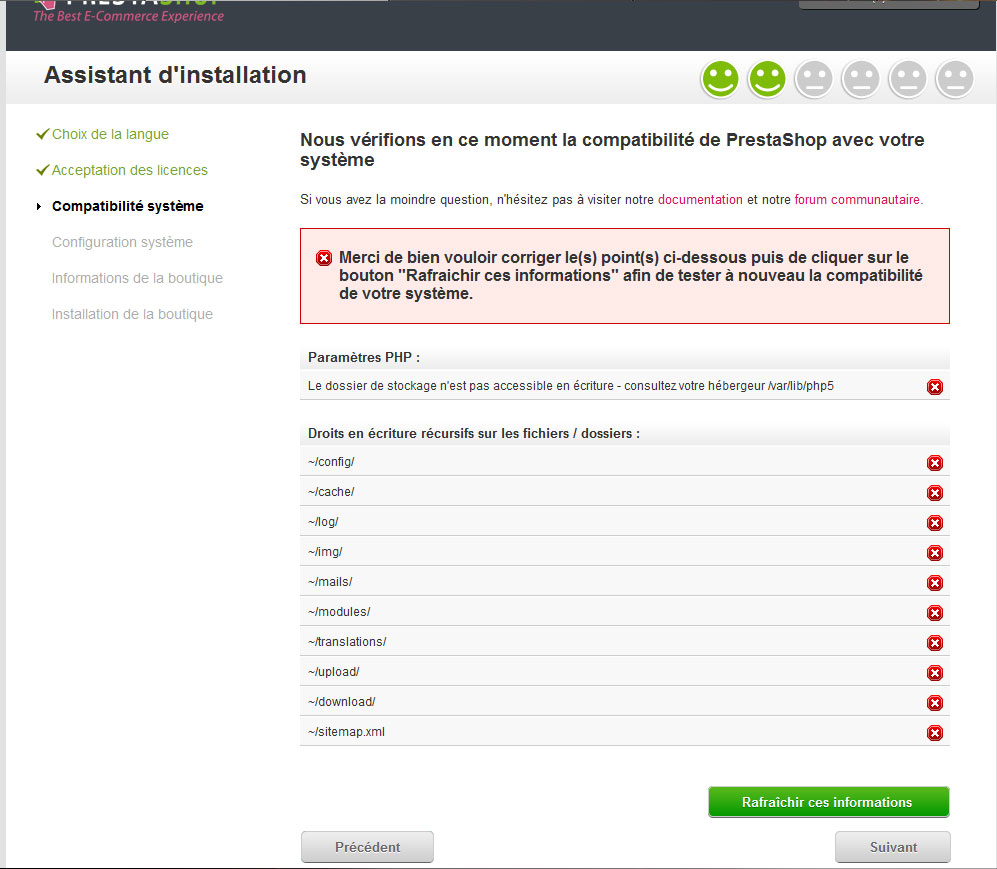
Task: Click the red error icon in the warning box
Action: pos(324,258)
